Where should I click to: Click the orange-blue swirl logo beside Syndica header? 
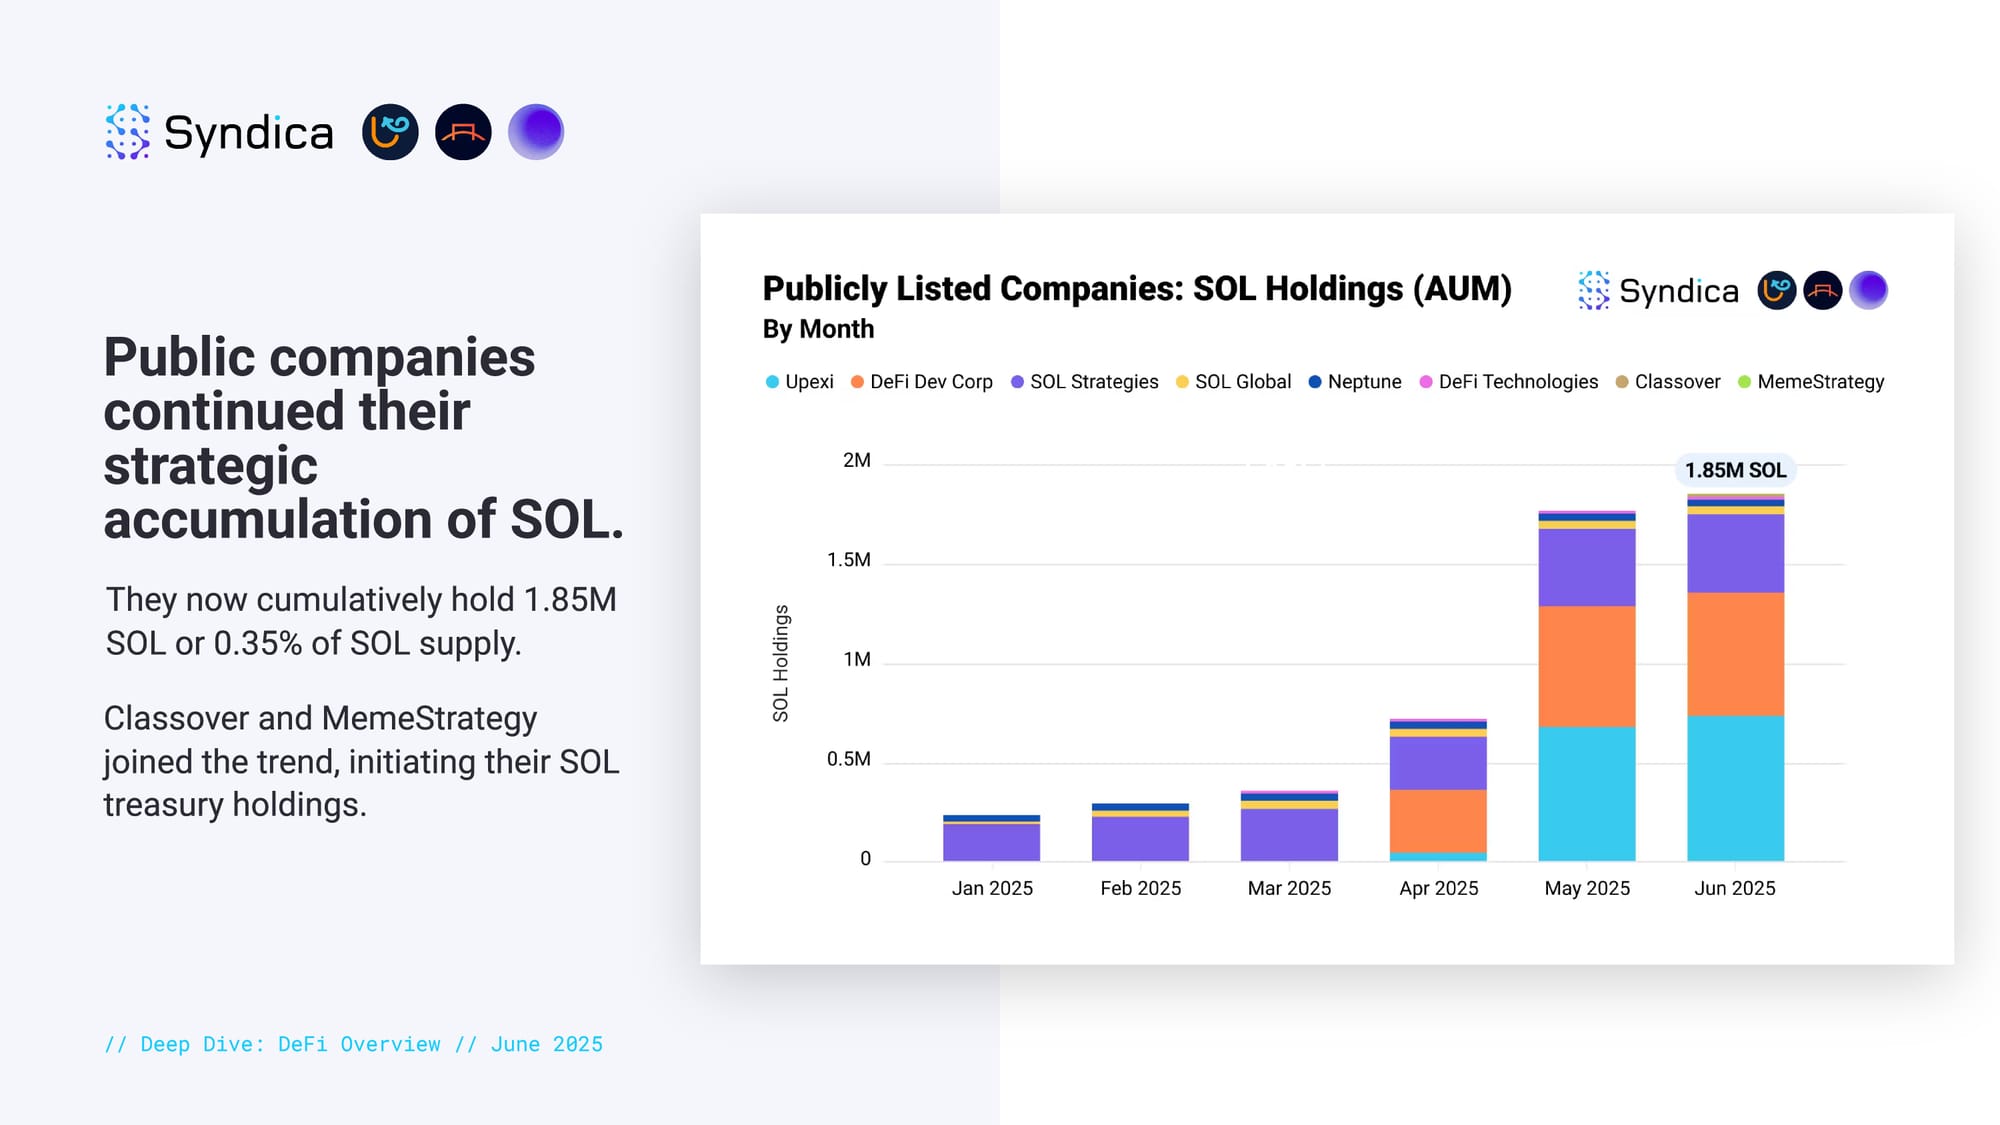point(390,132)
